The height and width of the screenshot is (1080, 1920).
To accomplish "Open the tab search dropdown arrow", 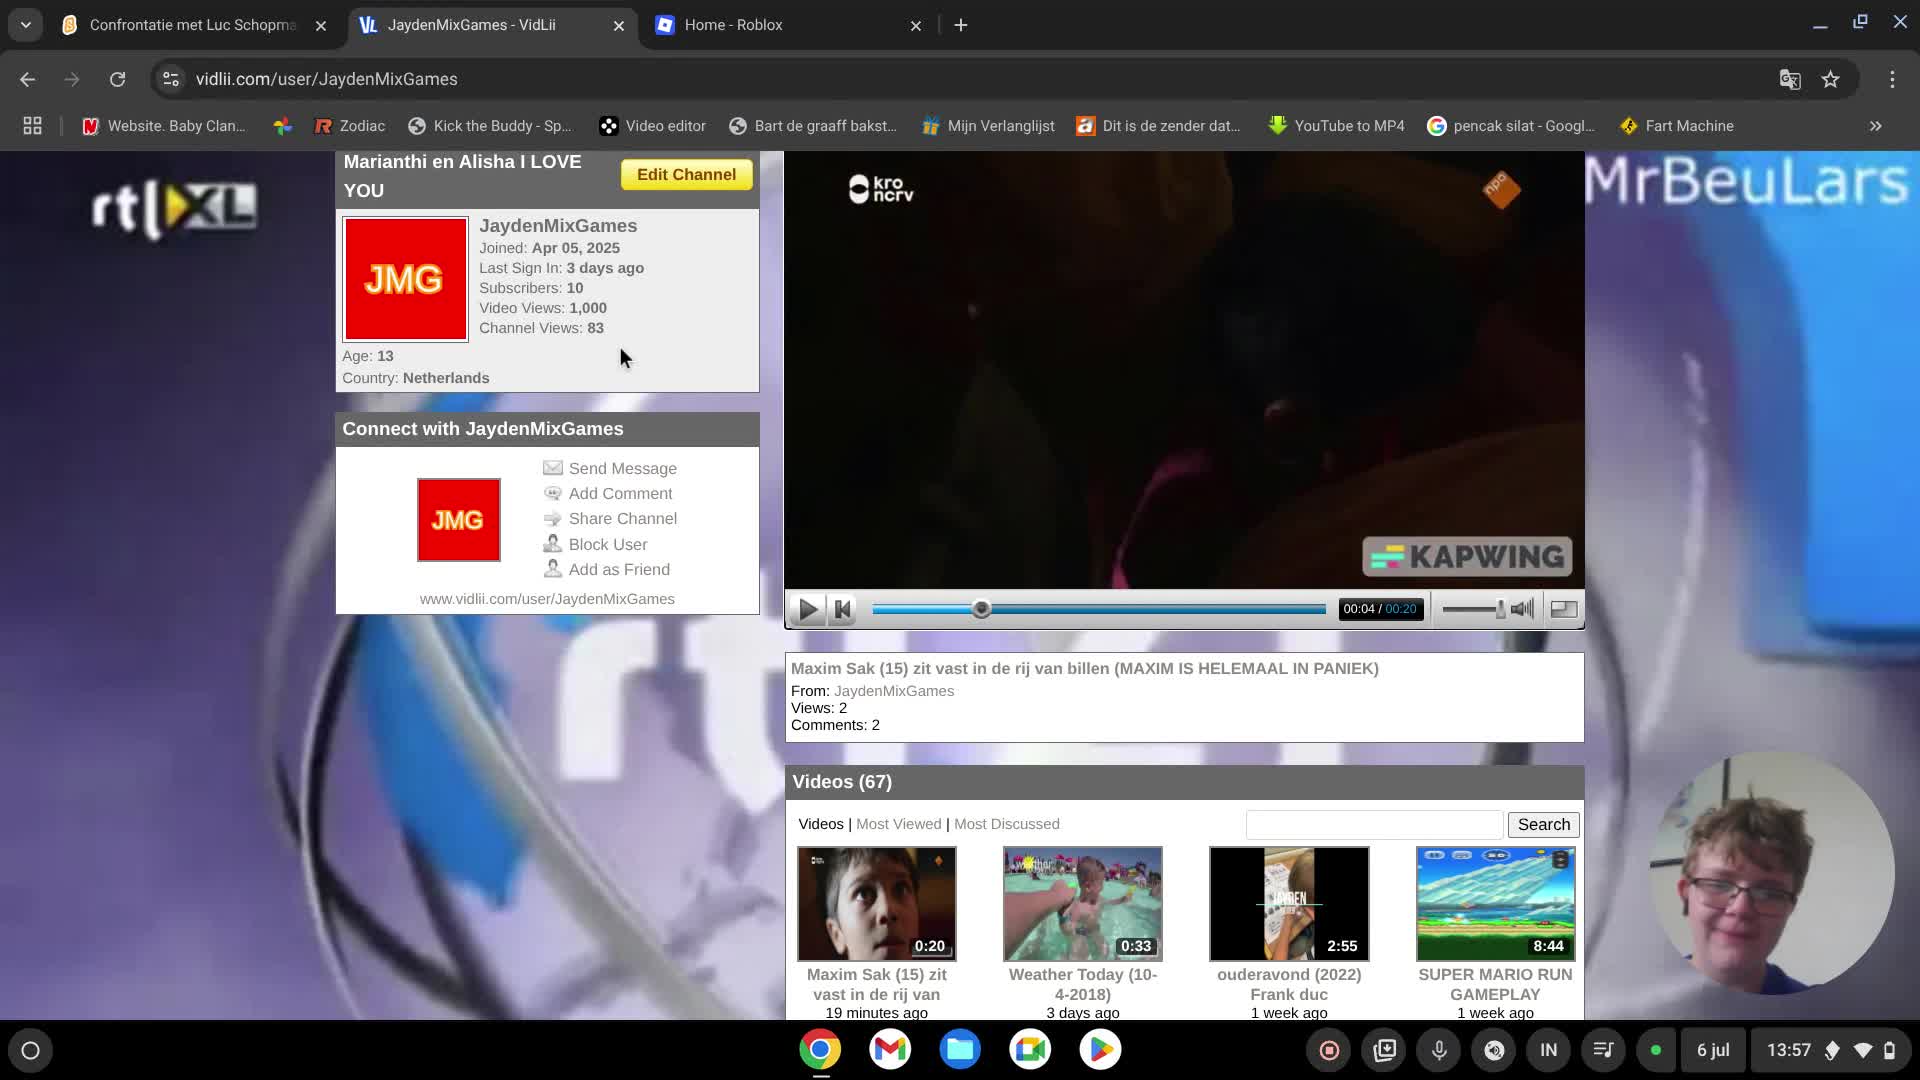I will pyautogui.click(x=25, y=25).
